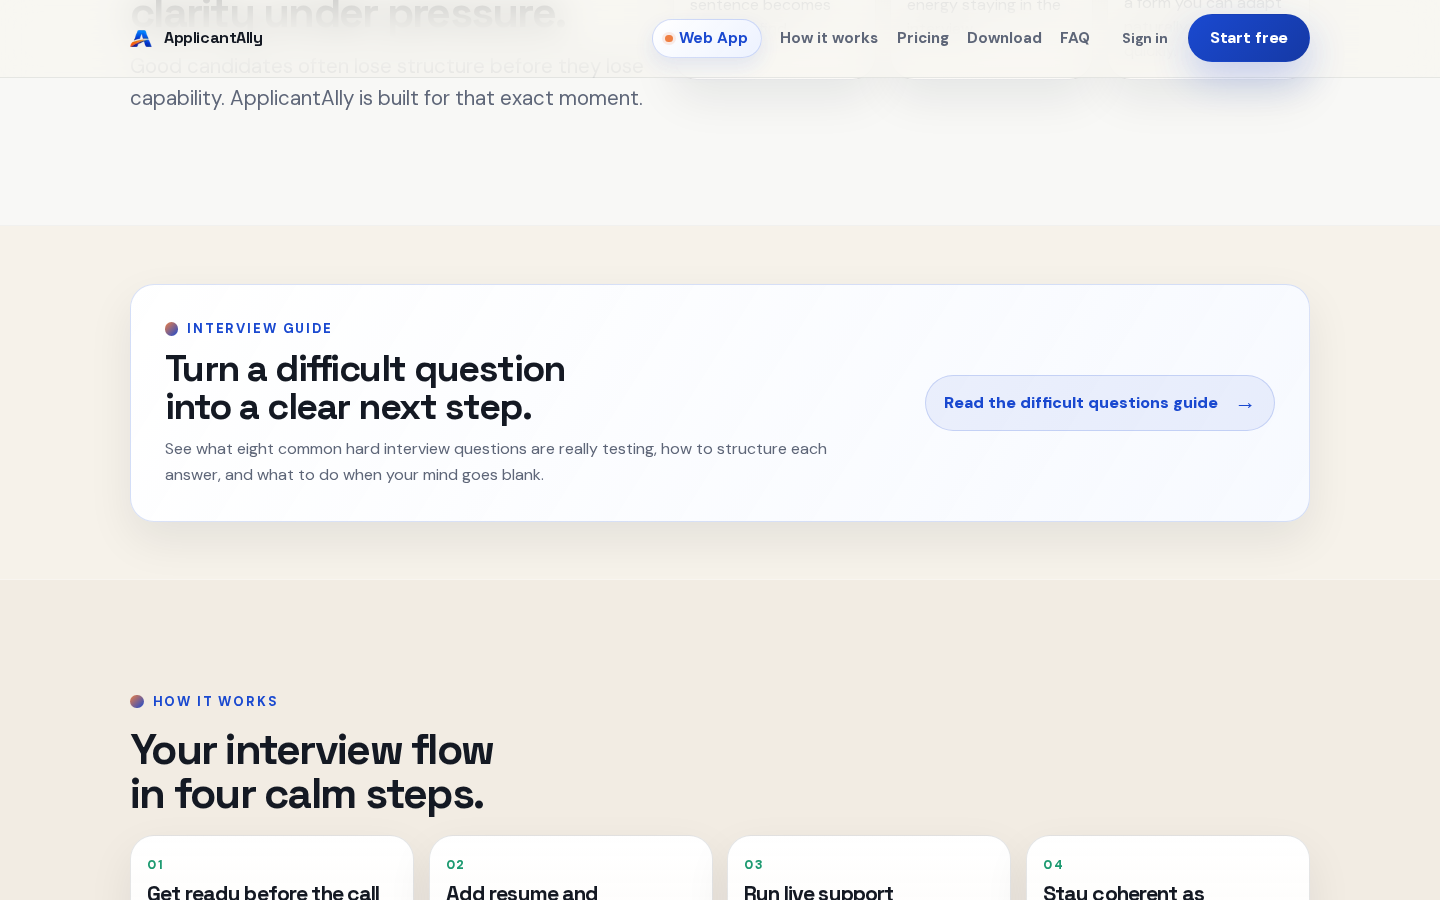Image resolution: width=1440 pixels, height=900 pixels.
Task: Click the gradient dot beside INTERVIEW GUIDE
Action: [x=172, y=328]
